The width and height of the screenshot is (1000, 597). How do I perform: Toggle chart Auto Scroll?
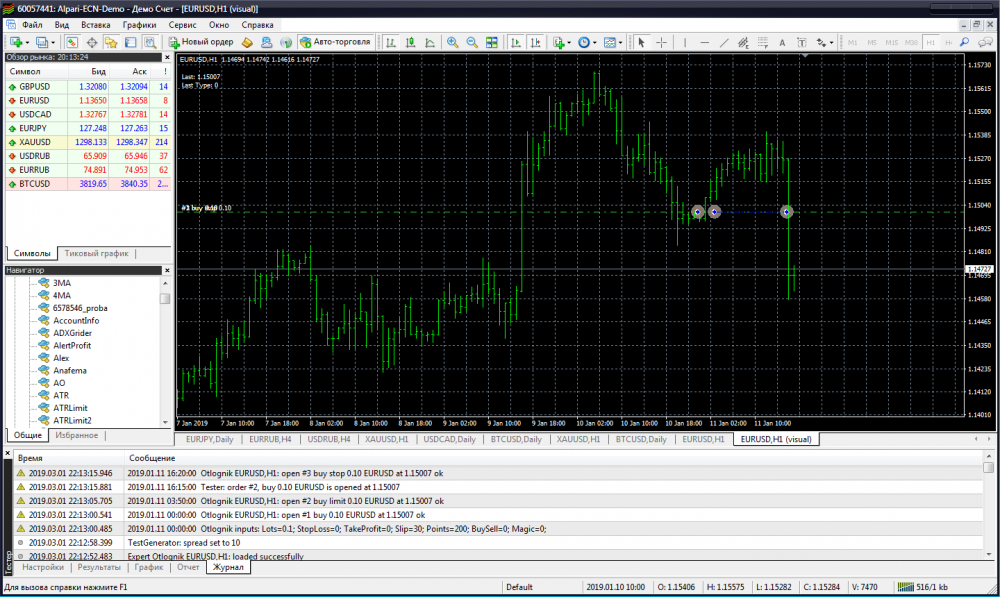tap(516, 42)
